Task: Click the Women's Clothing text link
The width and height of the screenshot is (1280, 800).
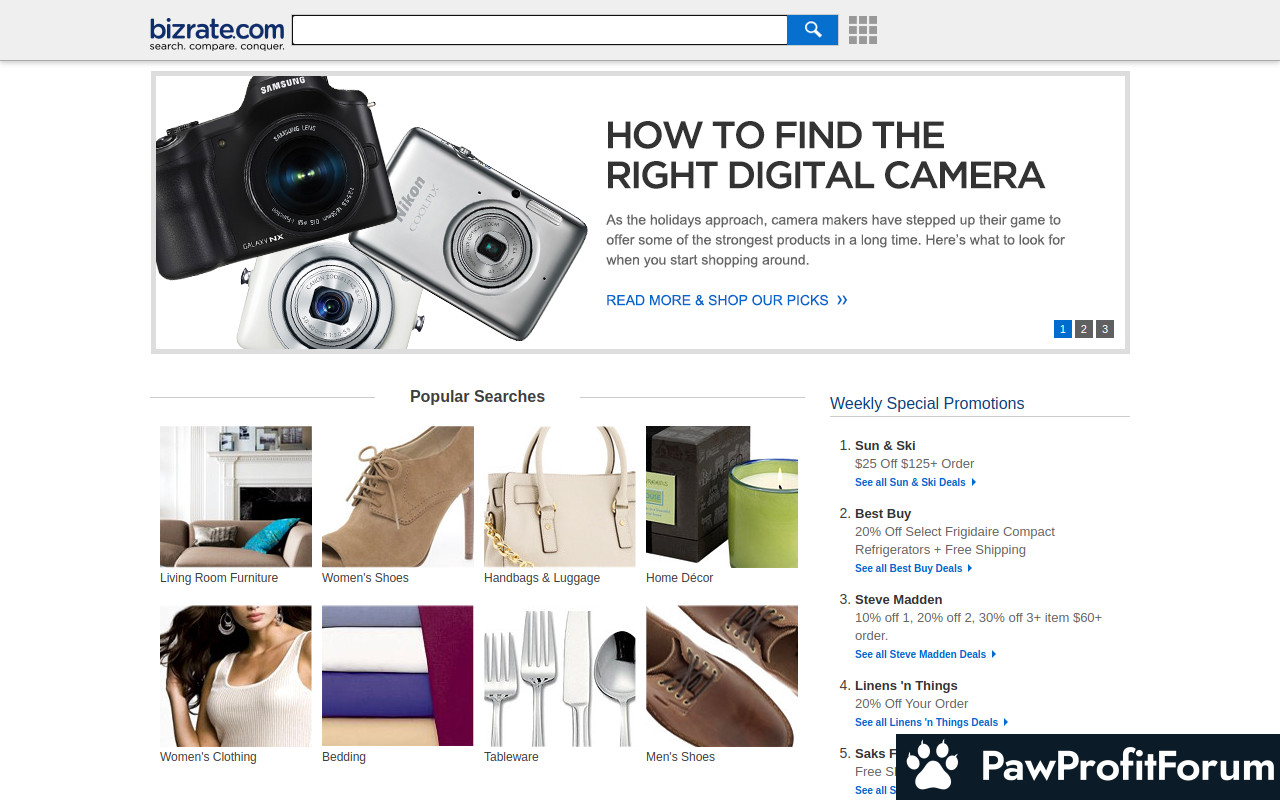Action: (x=208, y=757)
